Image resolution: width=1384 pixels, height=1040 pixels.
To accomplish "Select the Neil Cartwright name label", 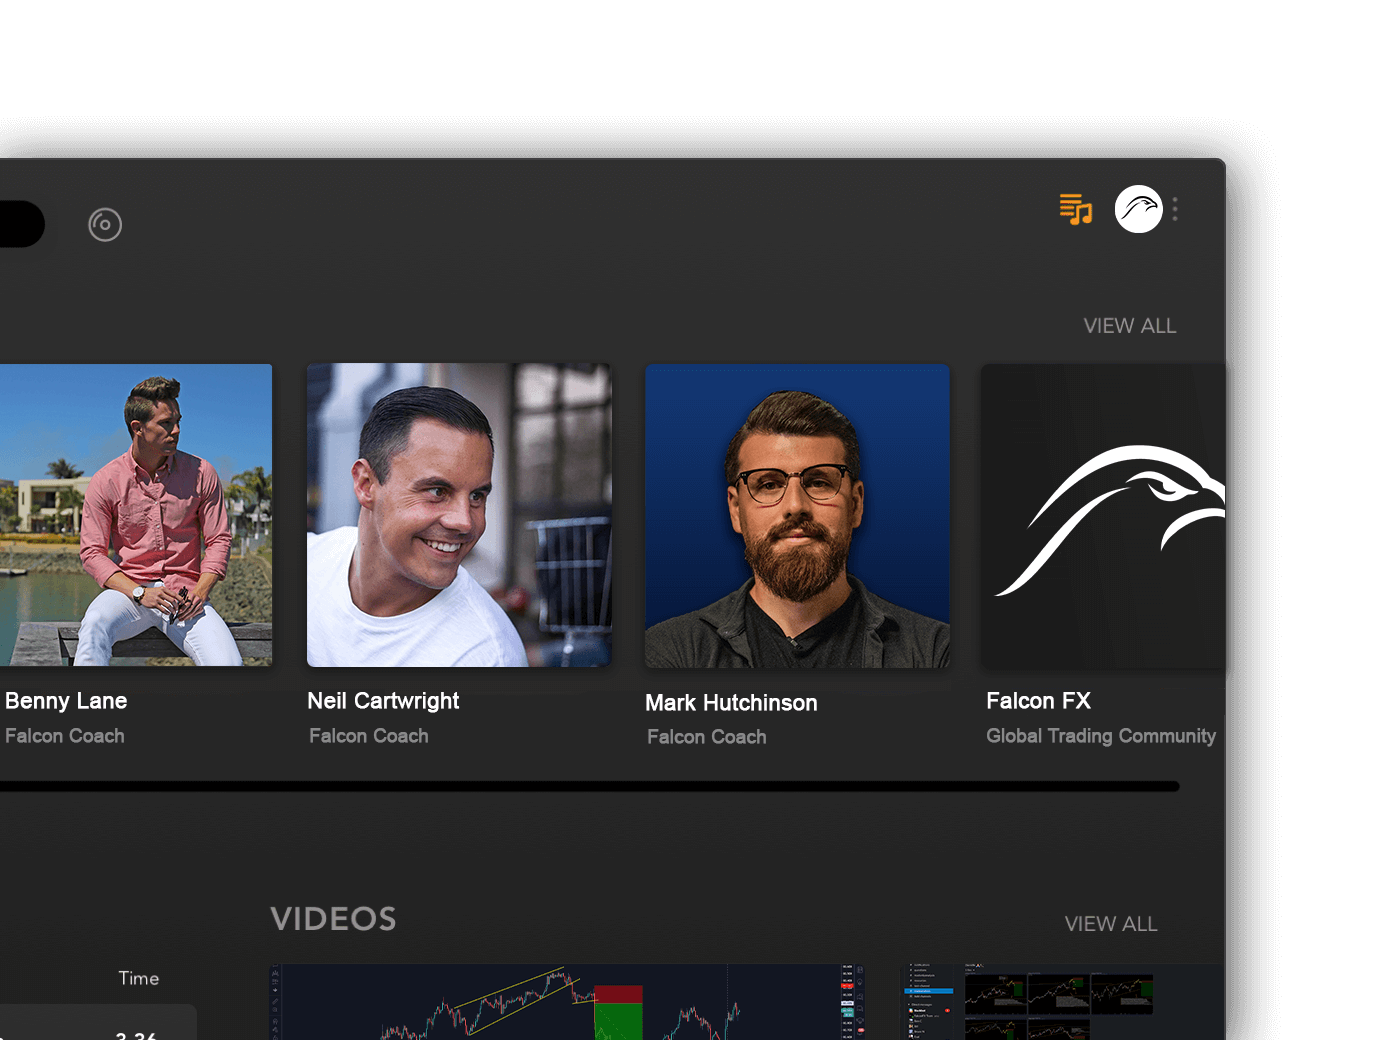I will click(383, 701).
